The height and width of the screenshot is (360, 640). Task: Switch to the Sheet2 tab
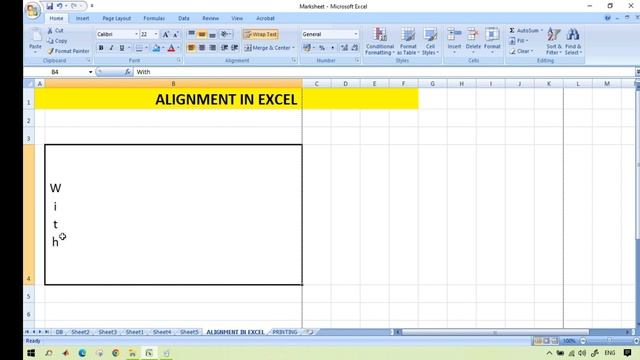(x=80, y=332)
